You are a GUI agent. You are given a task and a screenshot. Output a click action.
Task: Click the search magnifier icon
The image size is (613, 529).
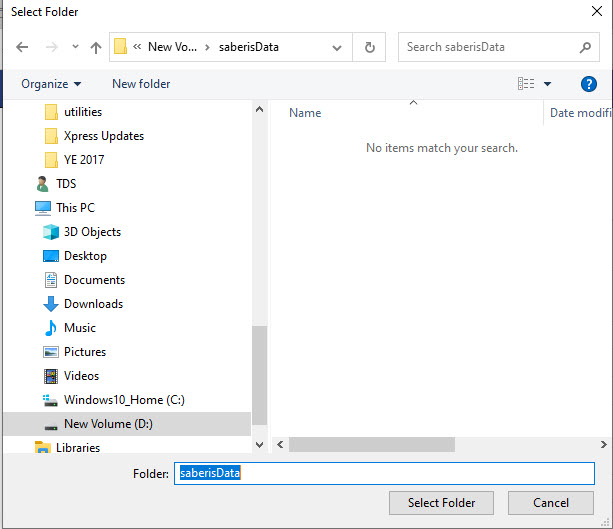586,47
